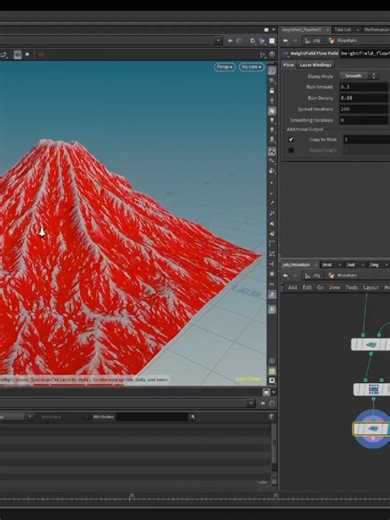The image size is (390, 520).
Task: Open the viewport pane tab menu arrow
Action: coord(273,30)
